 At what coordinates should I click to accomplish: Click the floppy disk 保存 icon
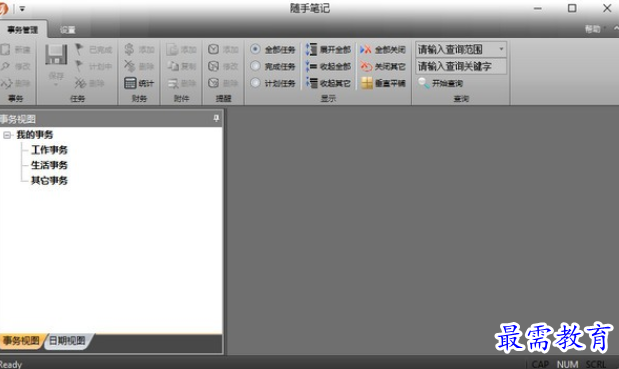click(56, 54)
